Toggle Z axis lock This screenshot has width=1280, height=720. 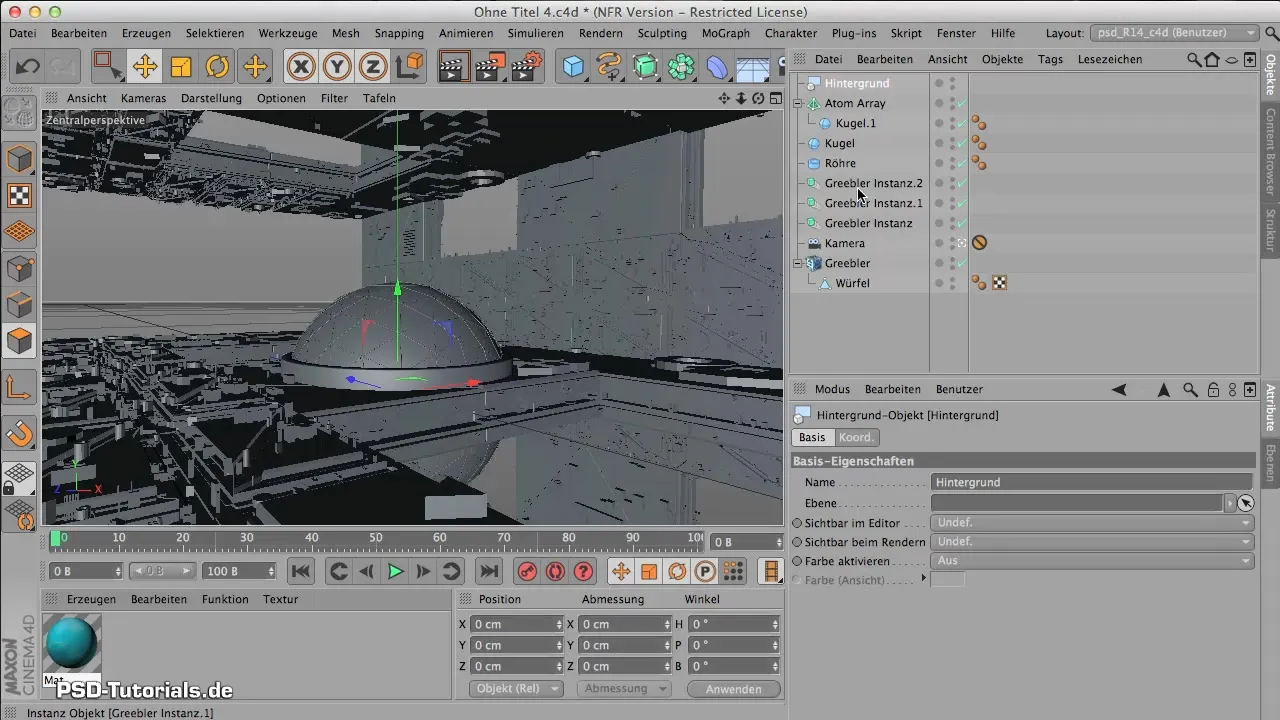coord(373,67)
